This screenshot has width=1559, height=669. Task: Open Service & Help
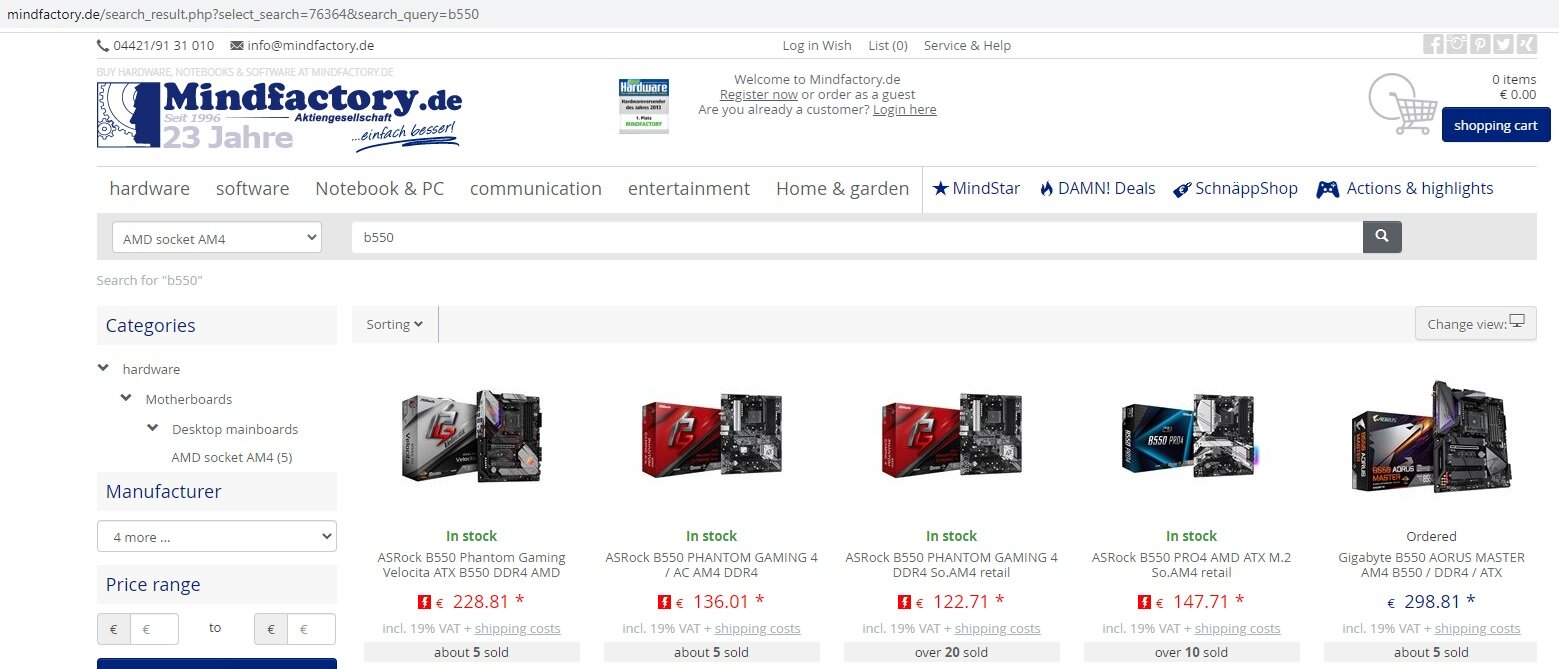[967, 45]
